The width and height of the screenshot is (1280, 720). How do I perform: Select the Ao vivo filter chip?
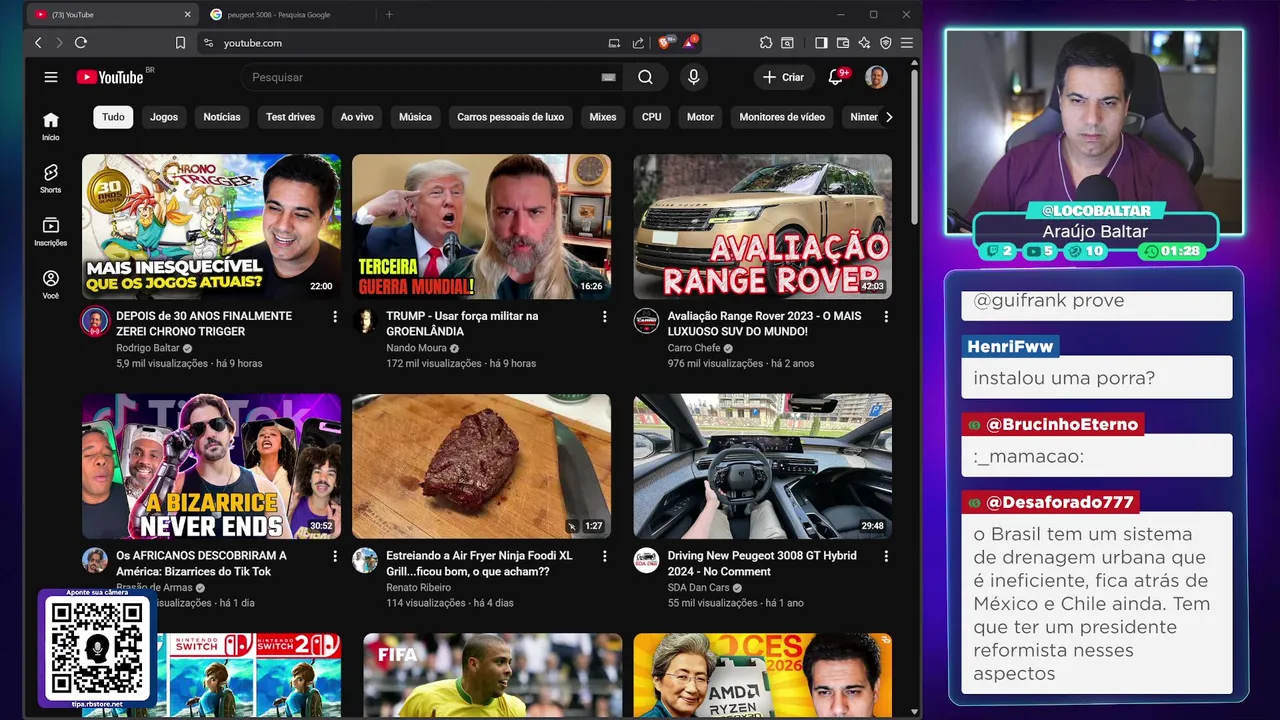pos(357,117)
